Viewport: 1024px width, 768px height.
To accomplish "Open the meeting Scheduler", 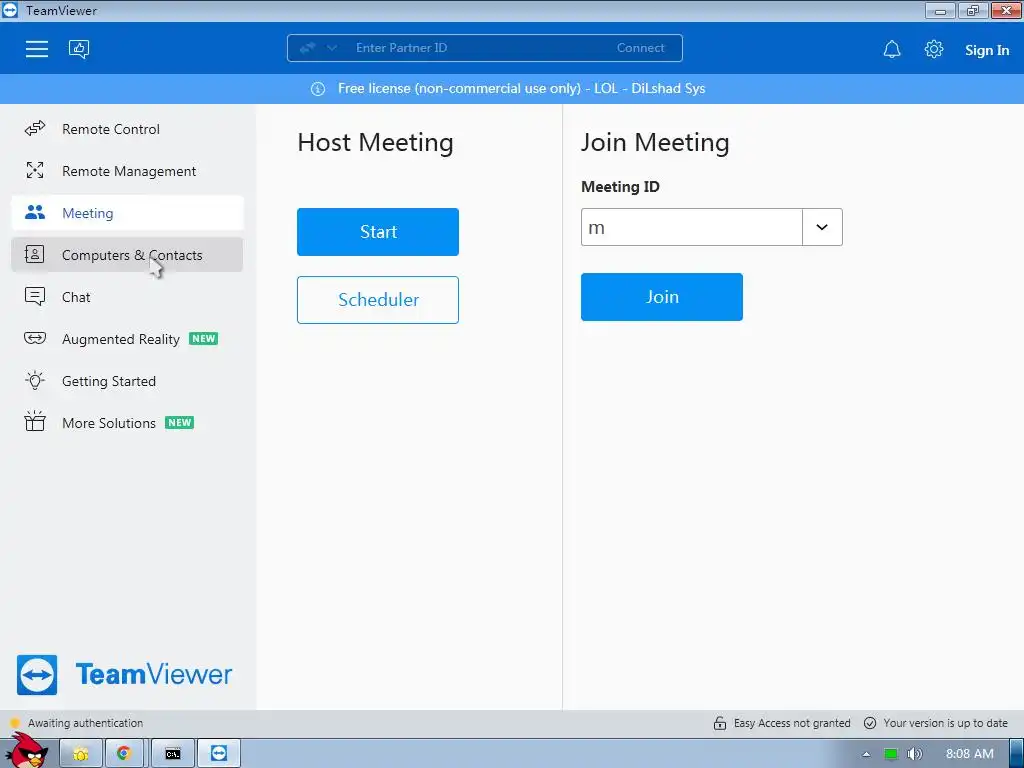I will click(x=378, y=300).
